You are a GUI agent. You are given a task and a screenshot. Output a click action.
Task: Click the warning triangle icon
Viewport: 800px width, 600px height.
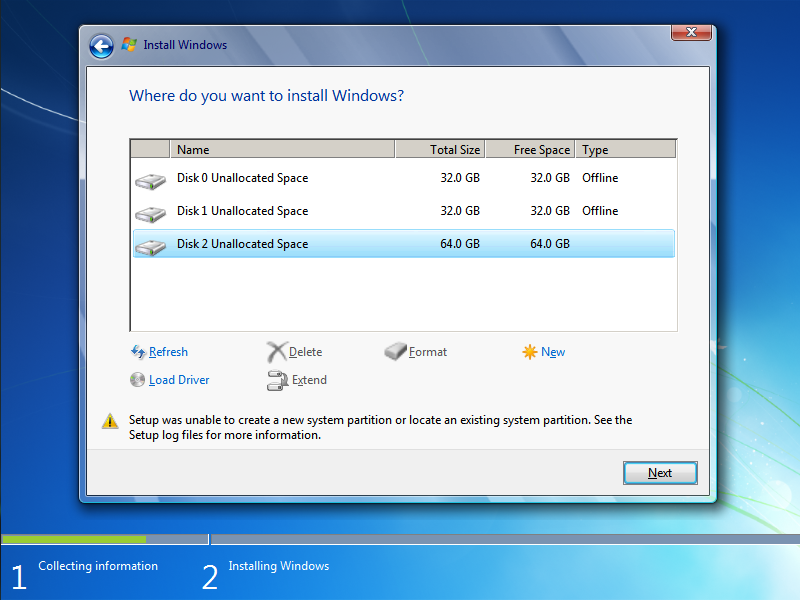[x=110, y=421]
